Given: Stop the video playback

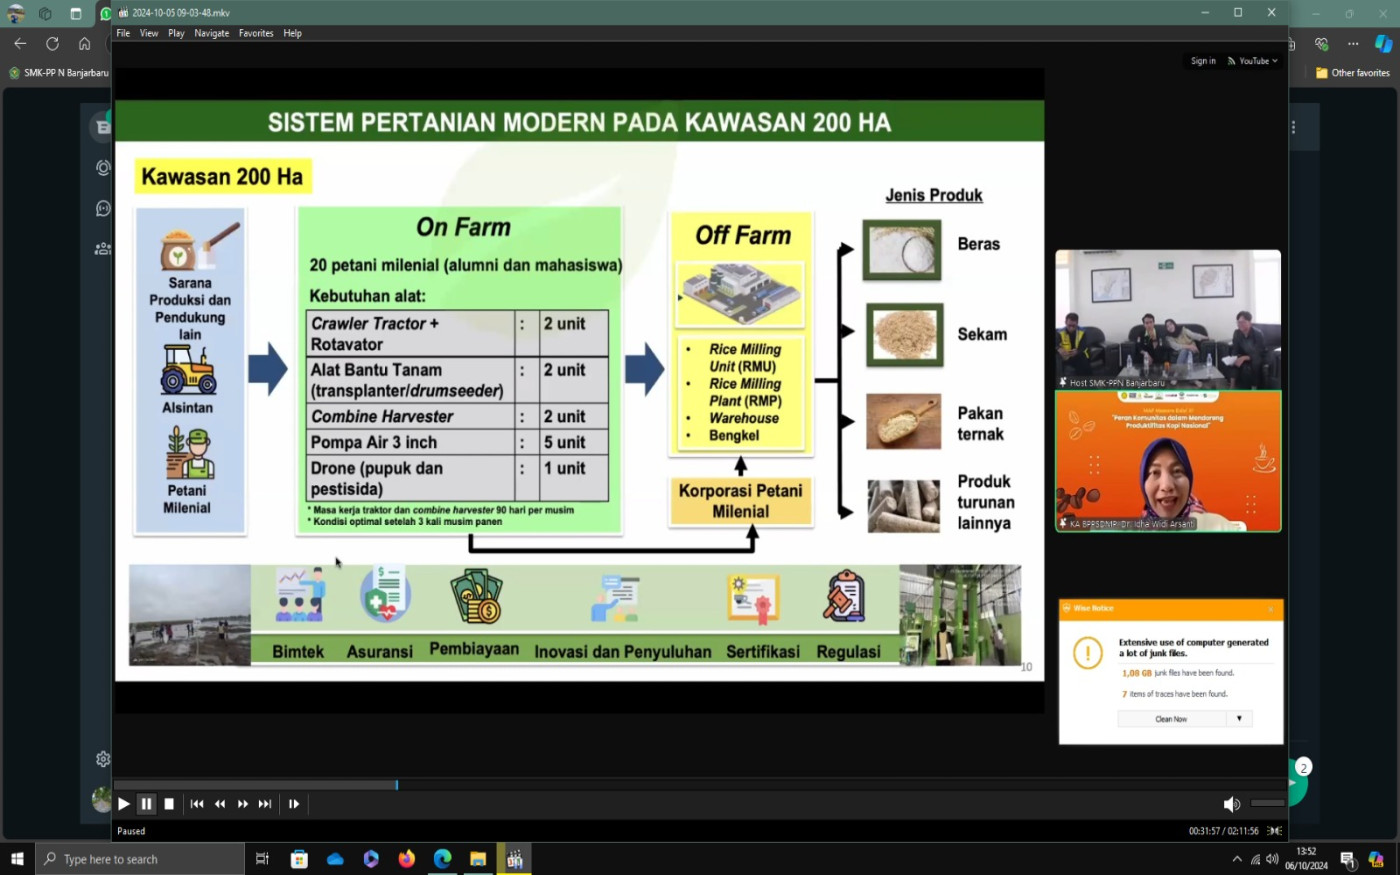Looking at the screenshot, I should [169, 804].
